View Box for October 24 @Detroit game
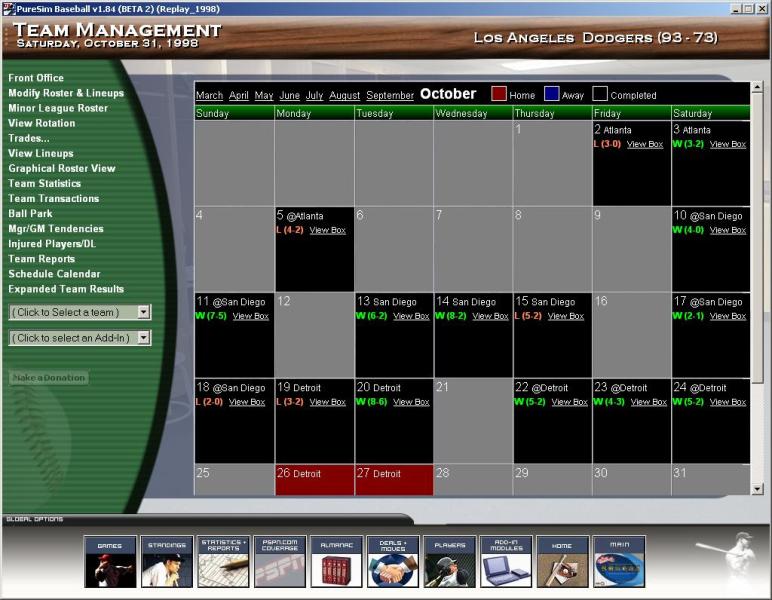 click(x=728, y=402)
